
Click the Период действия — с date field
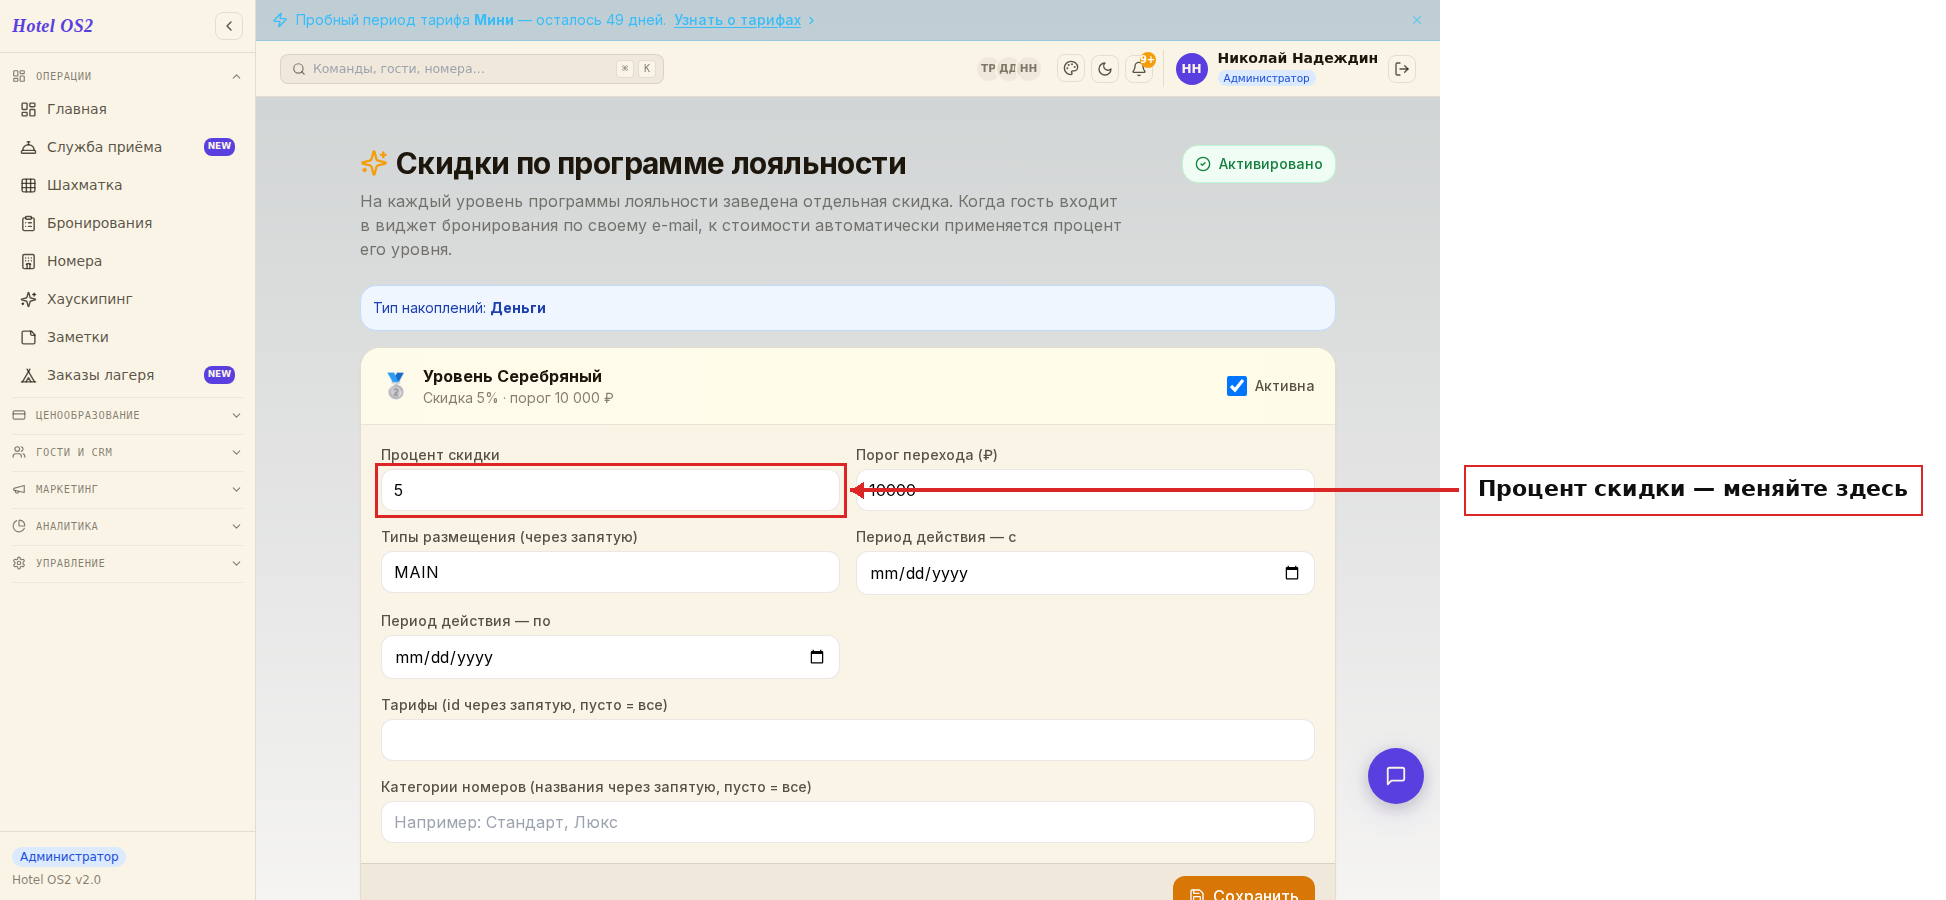(1085, 573)
